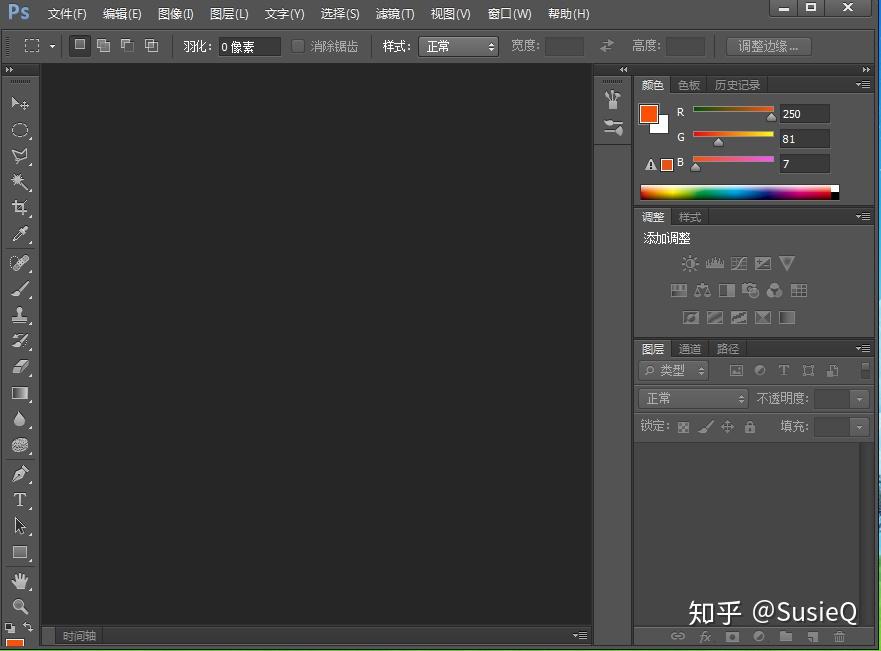Click Photo Filter adjustment icon

pyautogui.click(x=750, y=290)
